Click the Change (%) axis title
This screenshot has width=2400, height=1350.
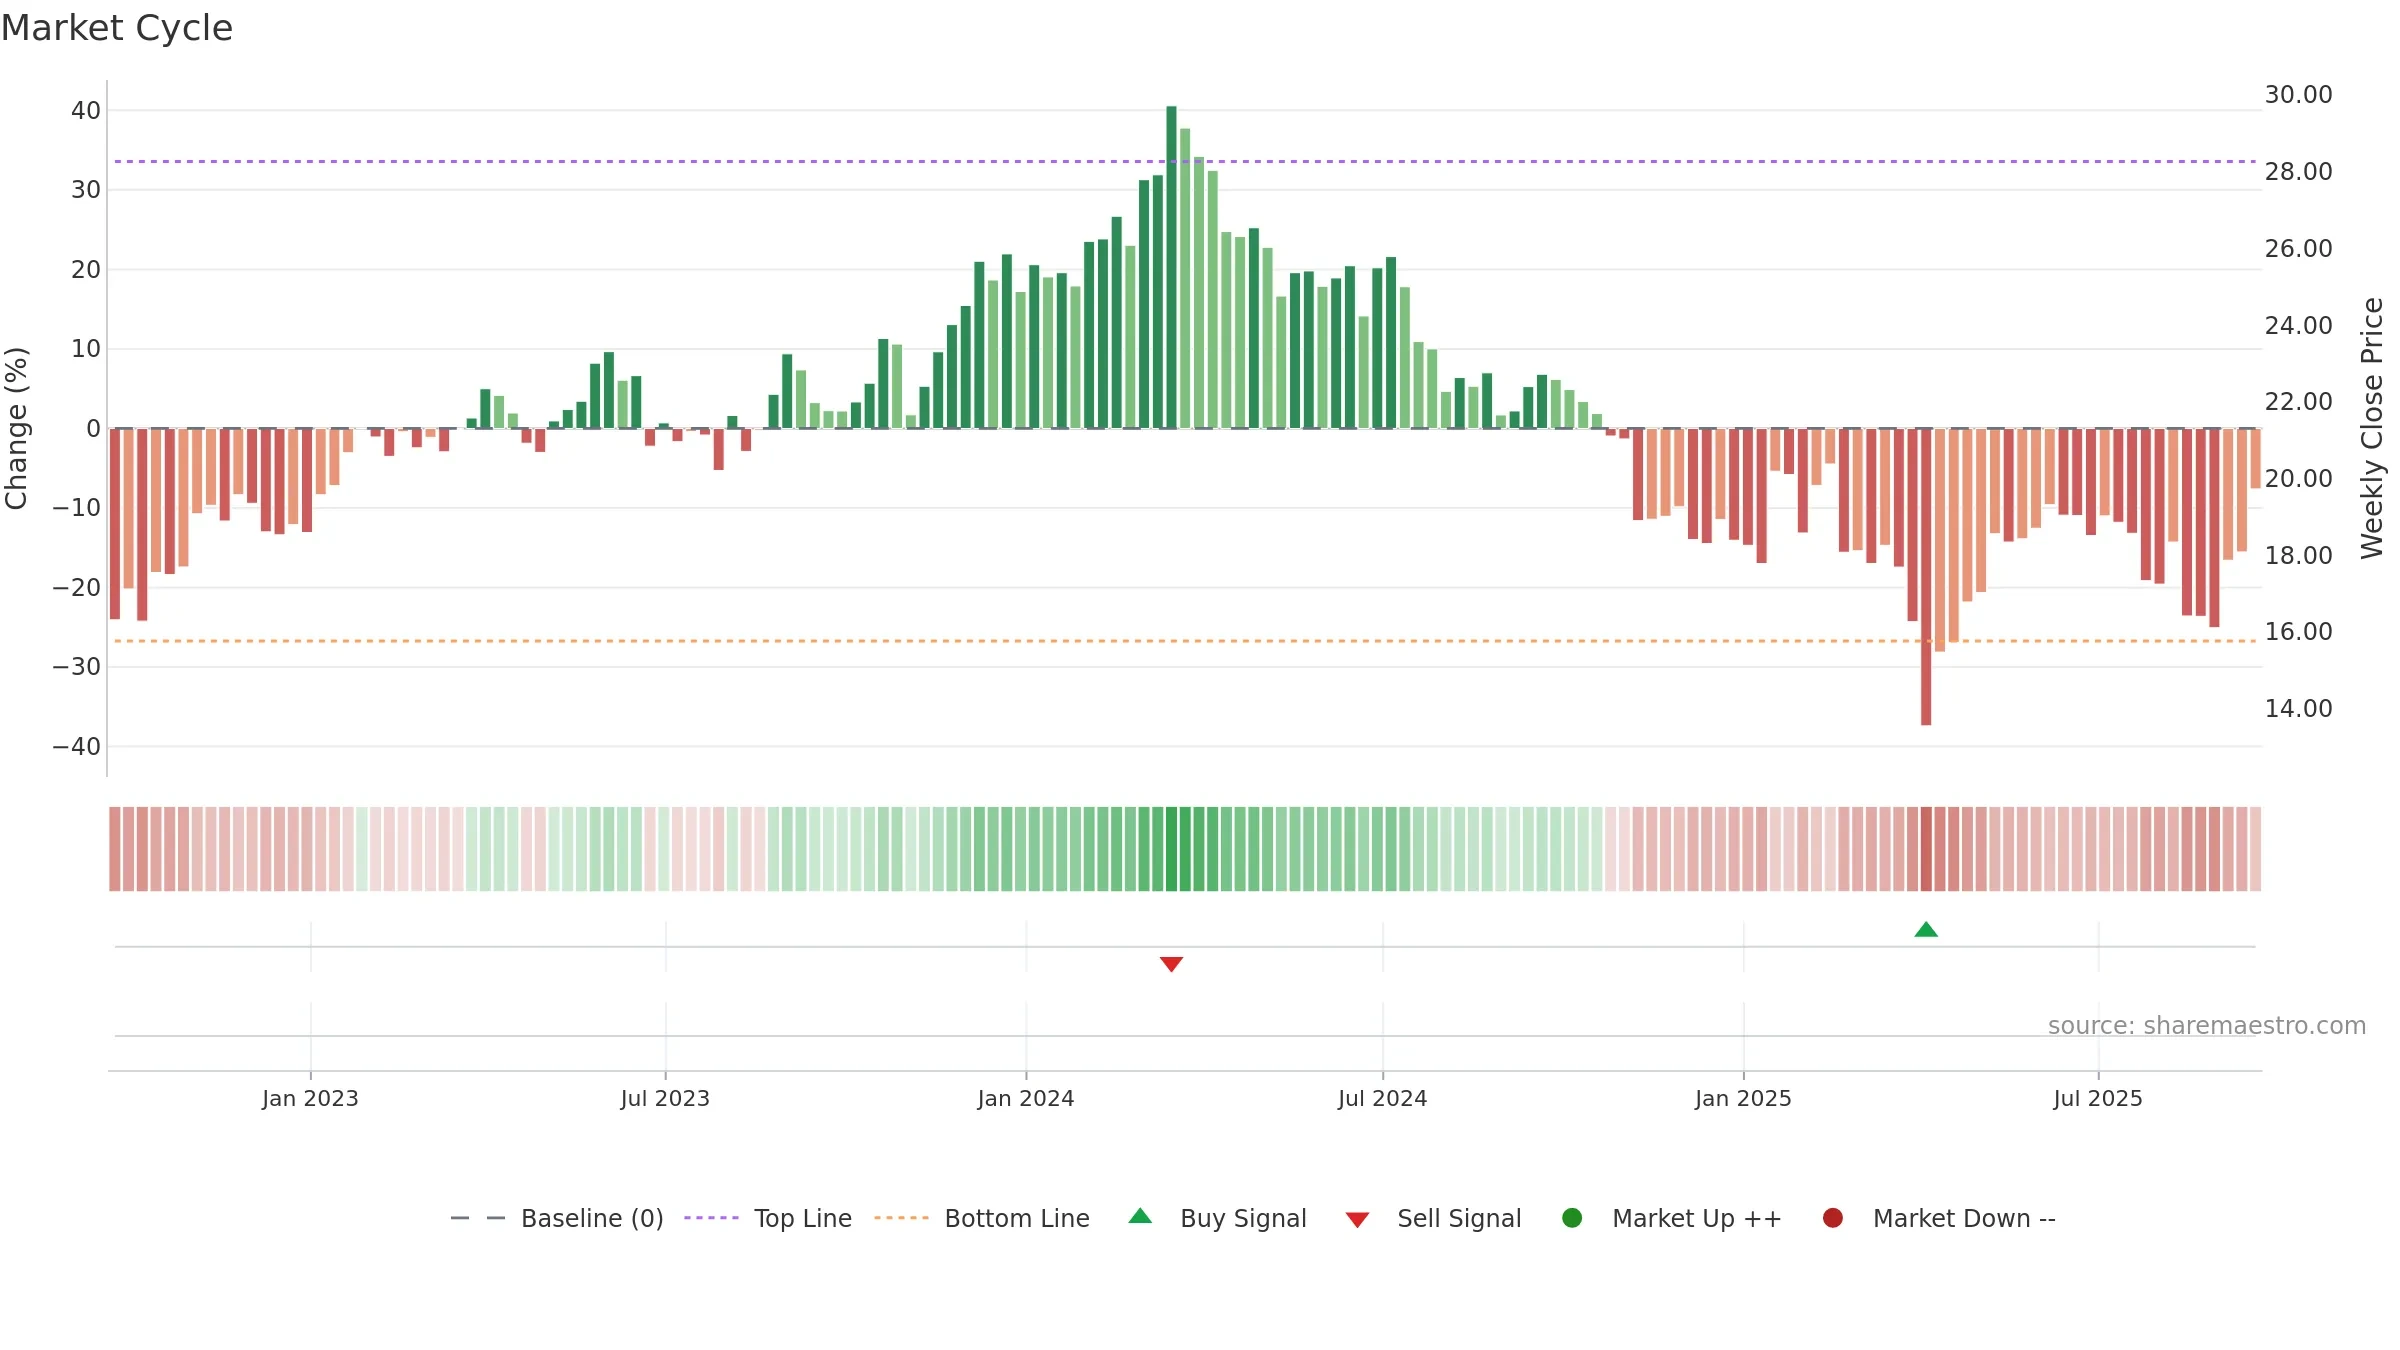coord(16,428)
